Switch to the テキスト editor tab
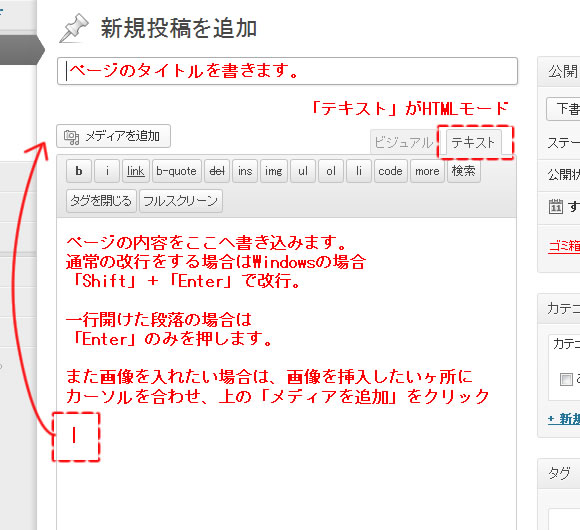The height and width of the screenshot is (530, 580). 473,142
